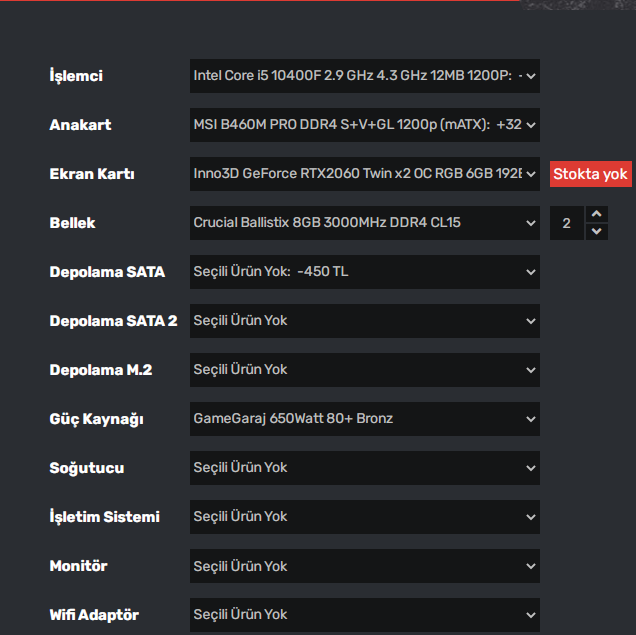Click the memory quantity number field

pos(567,223)
